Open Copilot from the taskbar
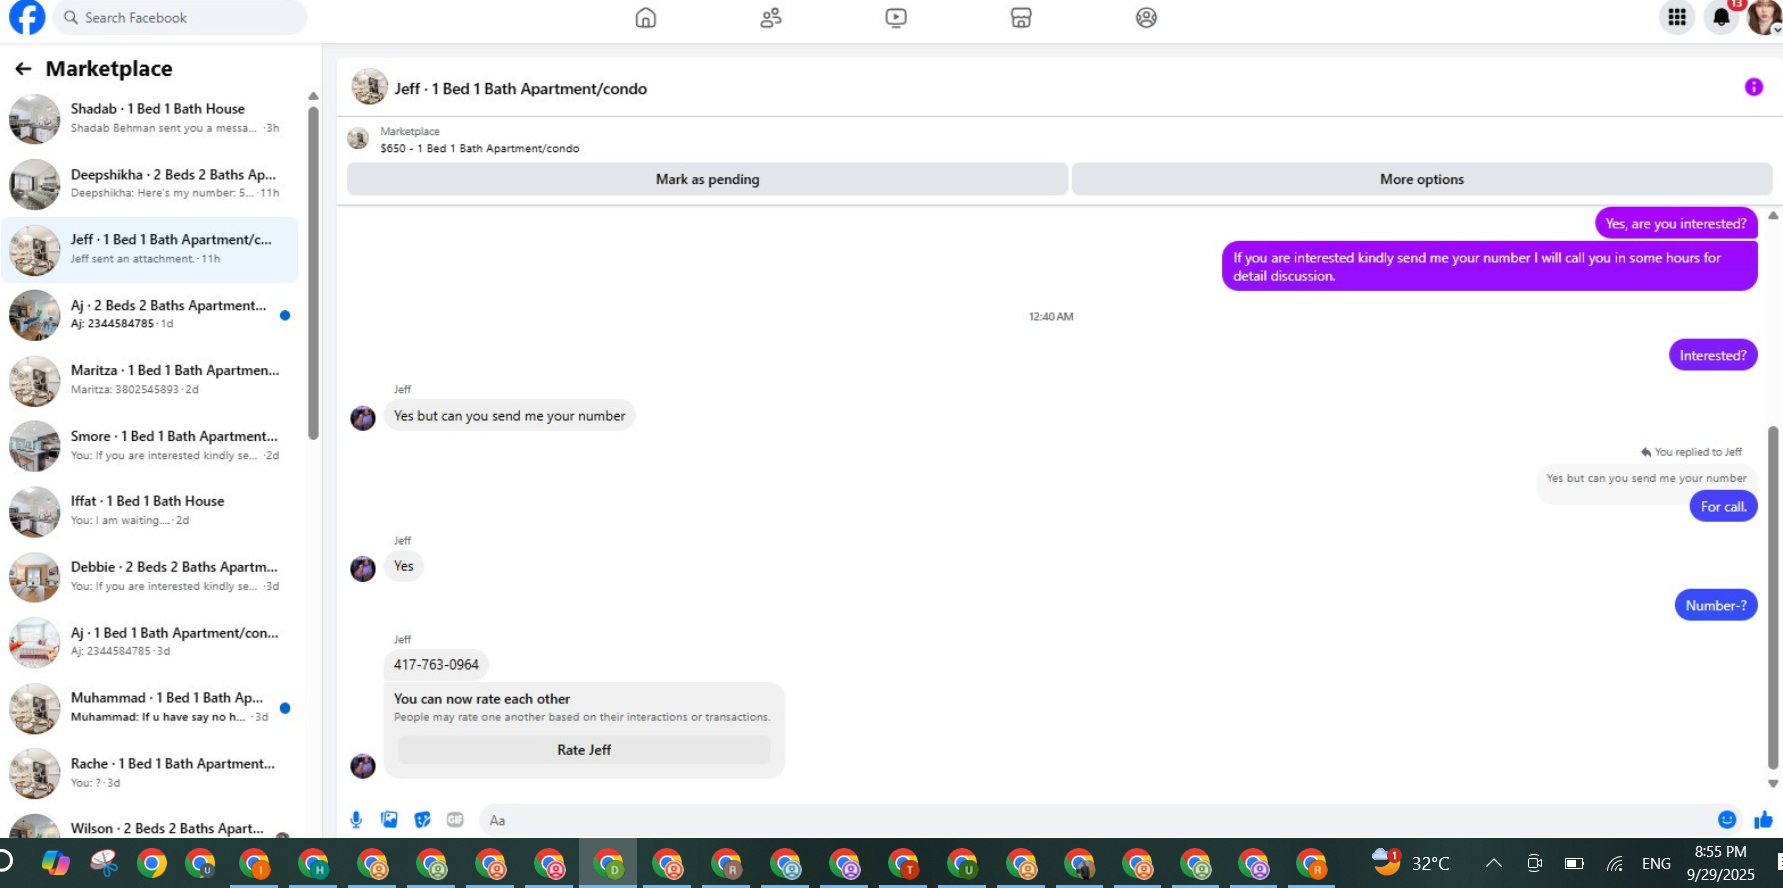The width and height of the screenshot is (1783, 888). pyautogui.click(x=56, y=863)
